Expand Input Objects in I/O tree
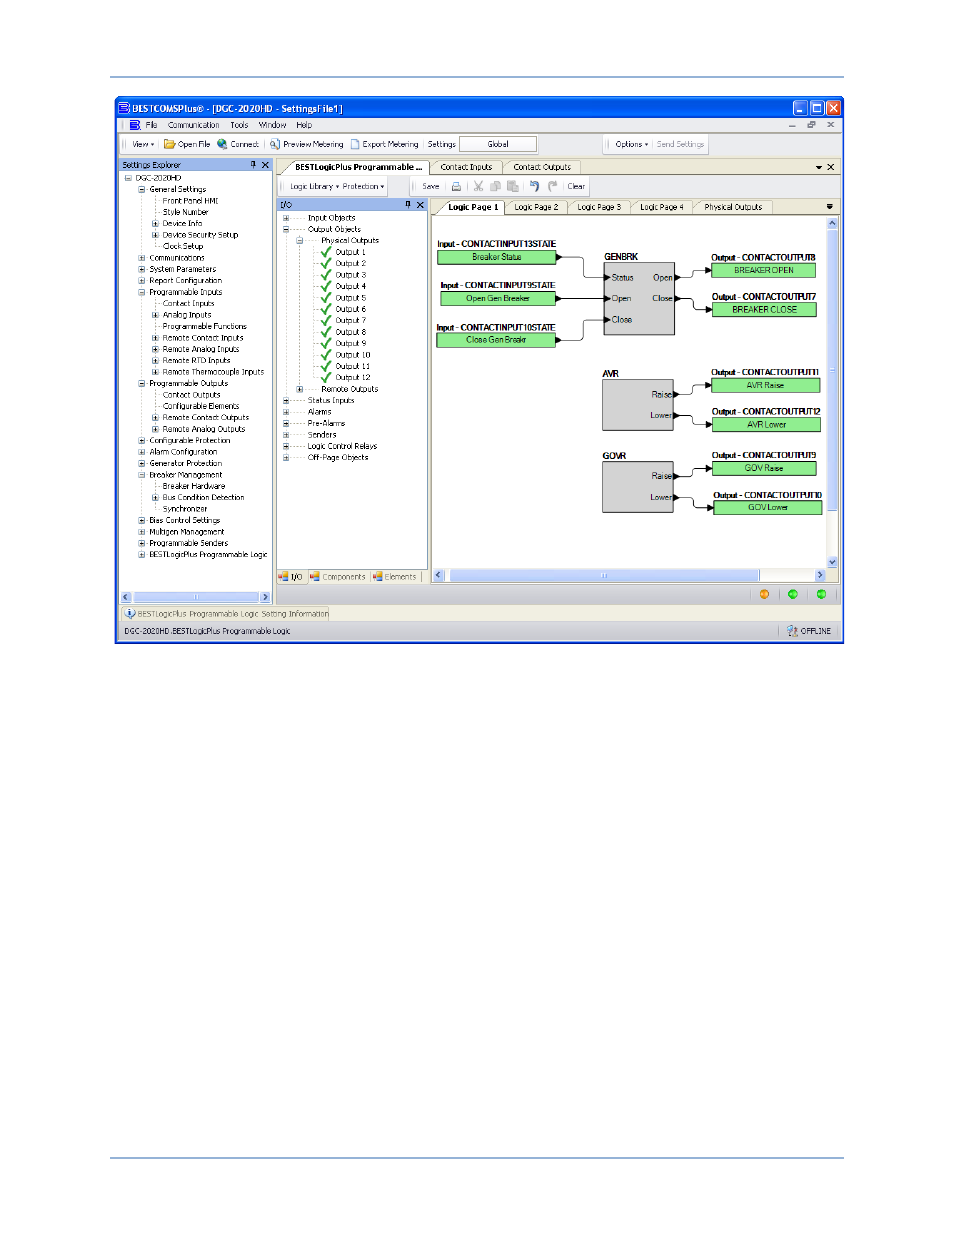This screenshot has height=1235, width=954. coord(286,218)
